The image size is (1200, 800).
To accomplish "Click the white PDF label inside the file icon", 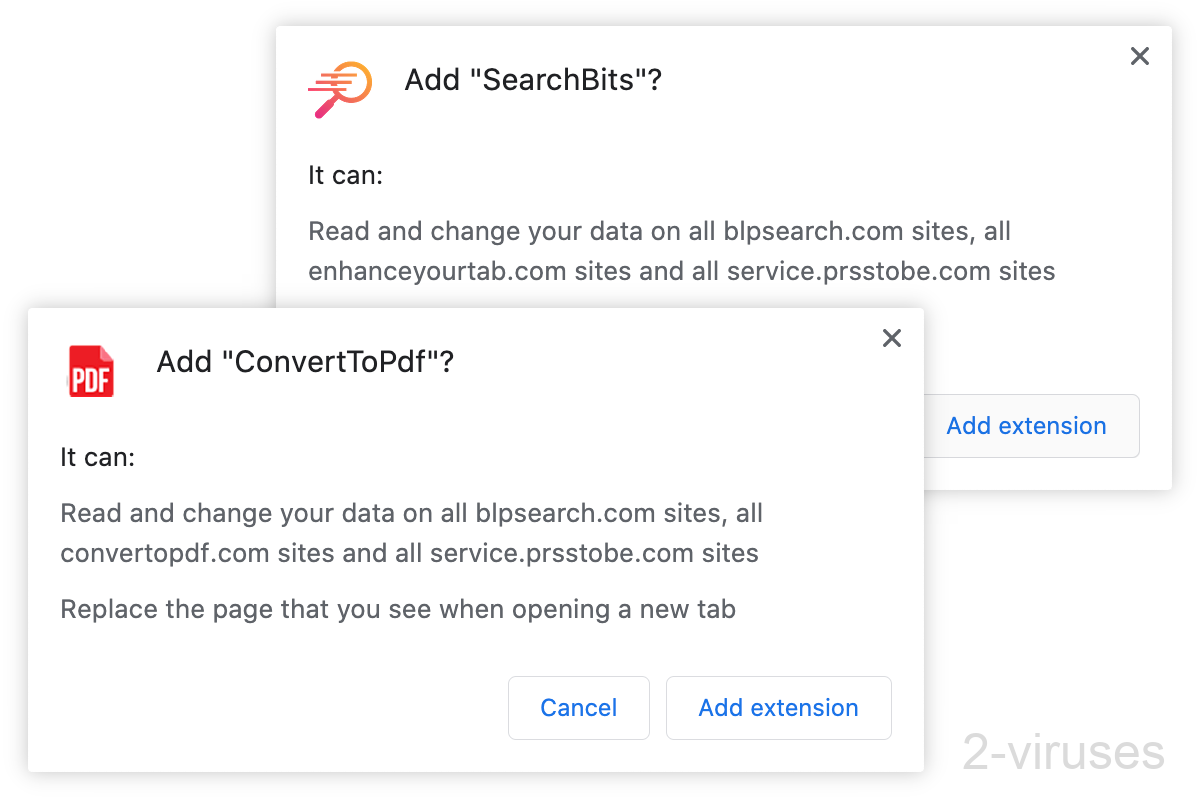I will (92, 378).
